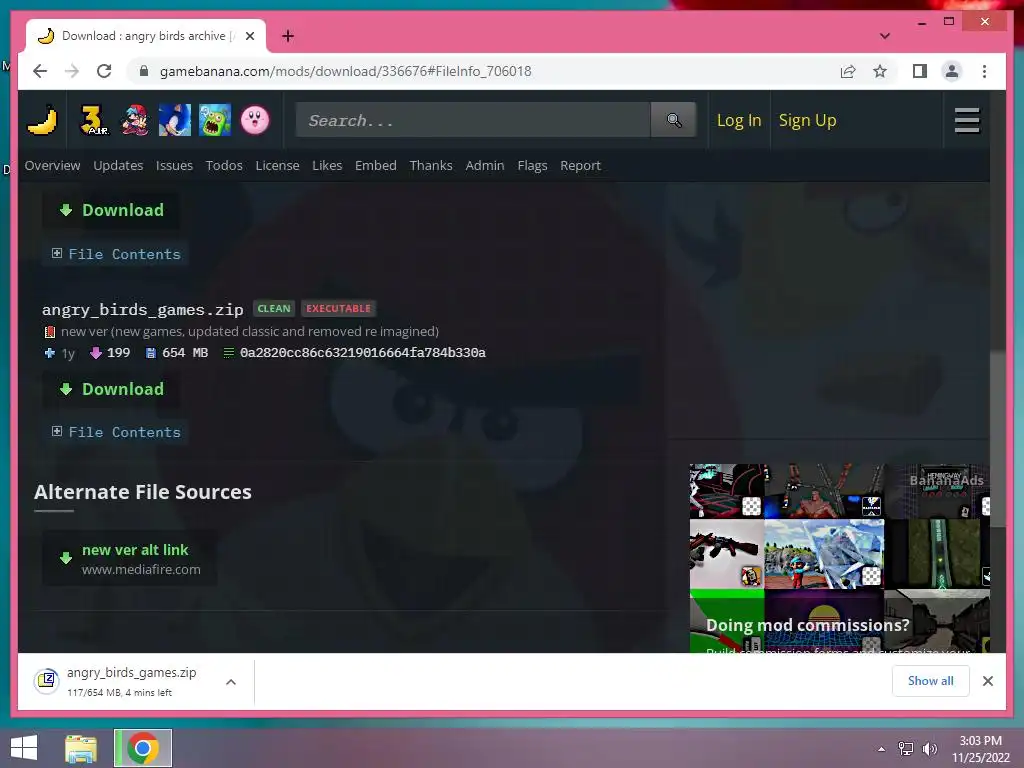
Task: Open the Sonic 3 A.I.R. game icon
Action: pyautogui.click(x=93, y=120)
